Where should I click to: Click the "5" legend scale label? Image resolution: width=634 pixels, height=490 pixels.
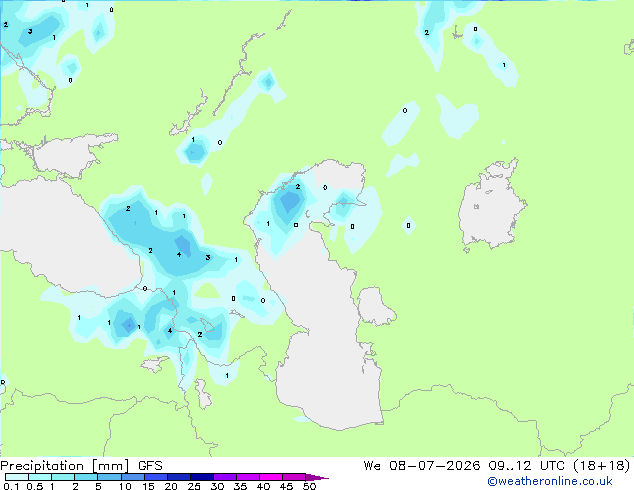click(98, 486)
